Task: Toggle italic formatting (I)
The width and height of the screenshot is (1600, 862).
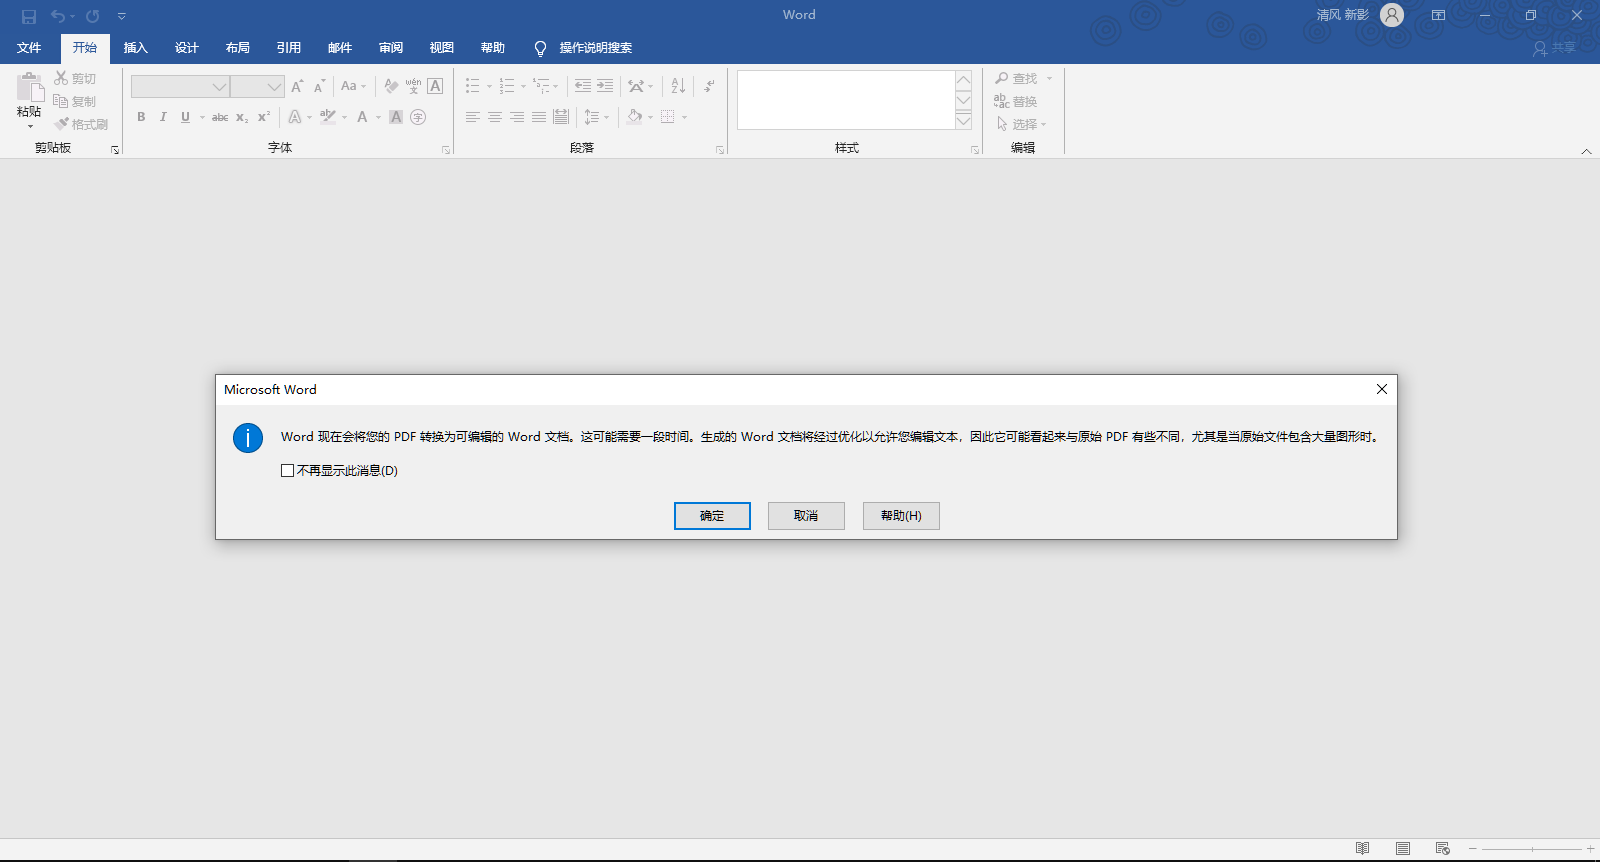Action: coord(163,117)
